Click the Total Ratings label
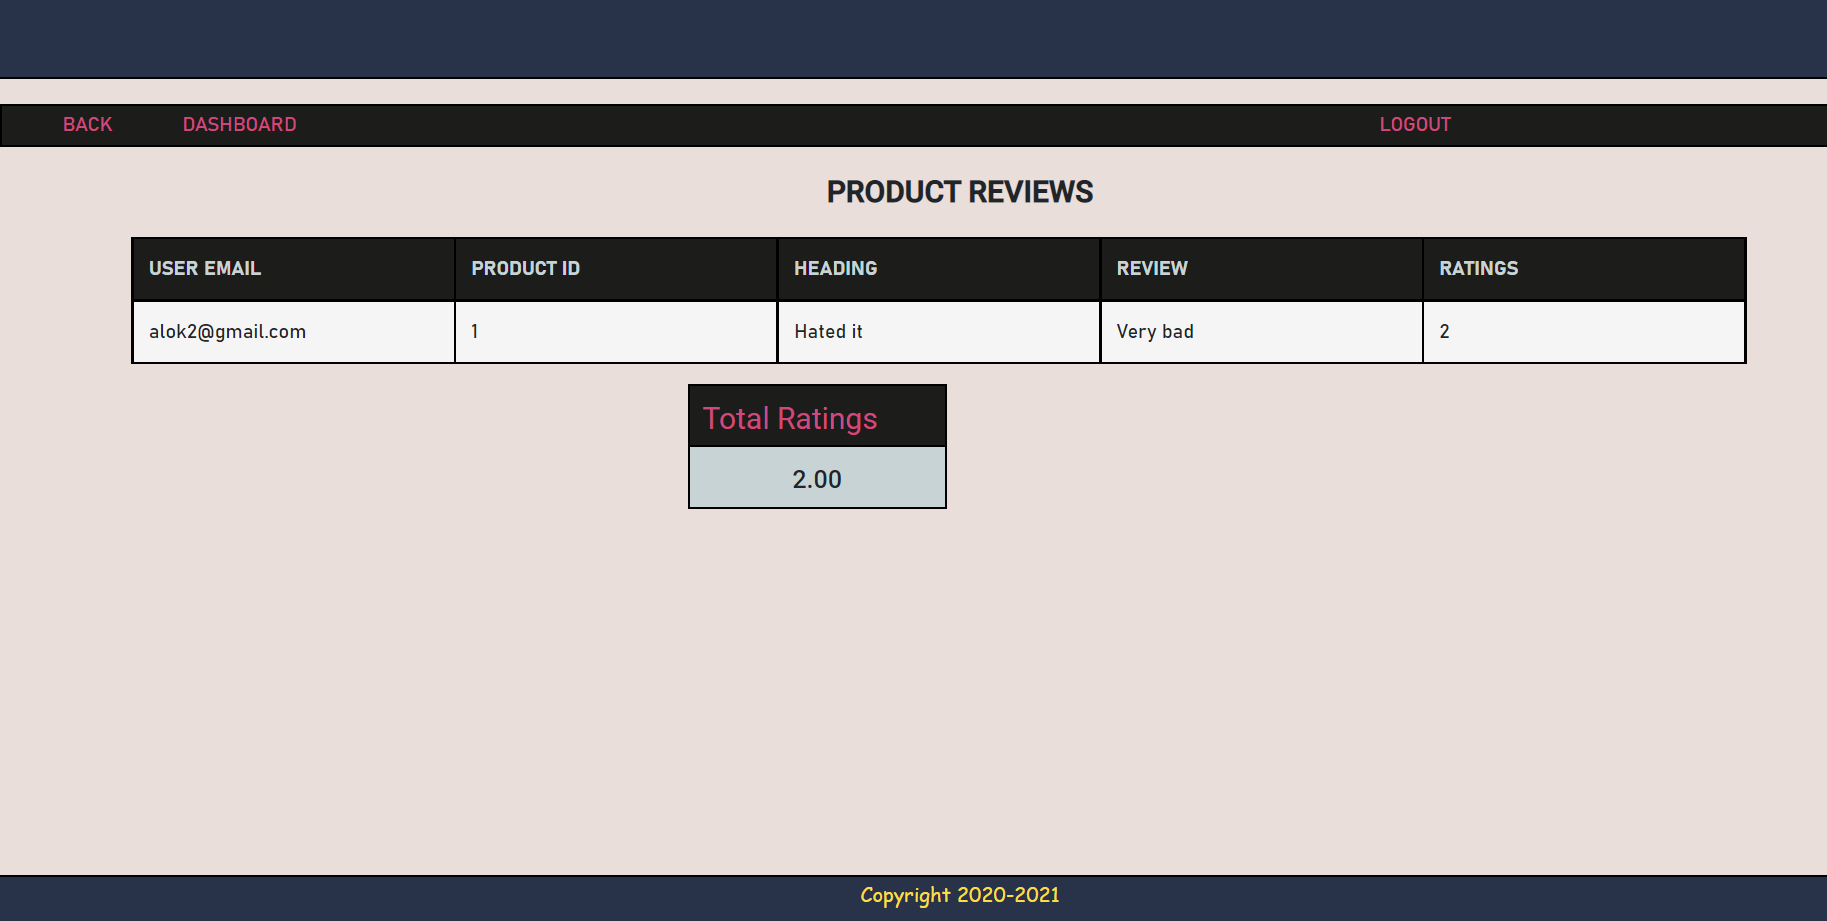 pyautogui.click(x=790, y=418)
